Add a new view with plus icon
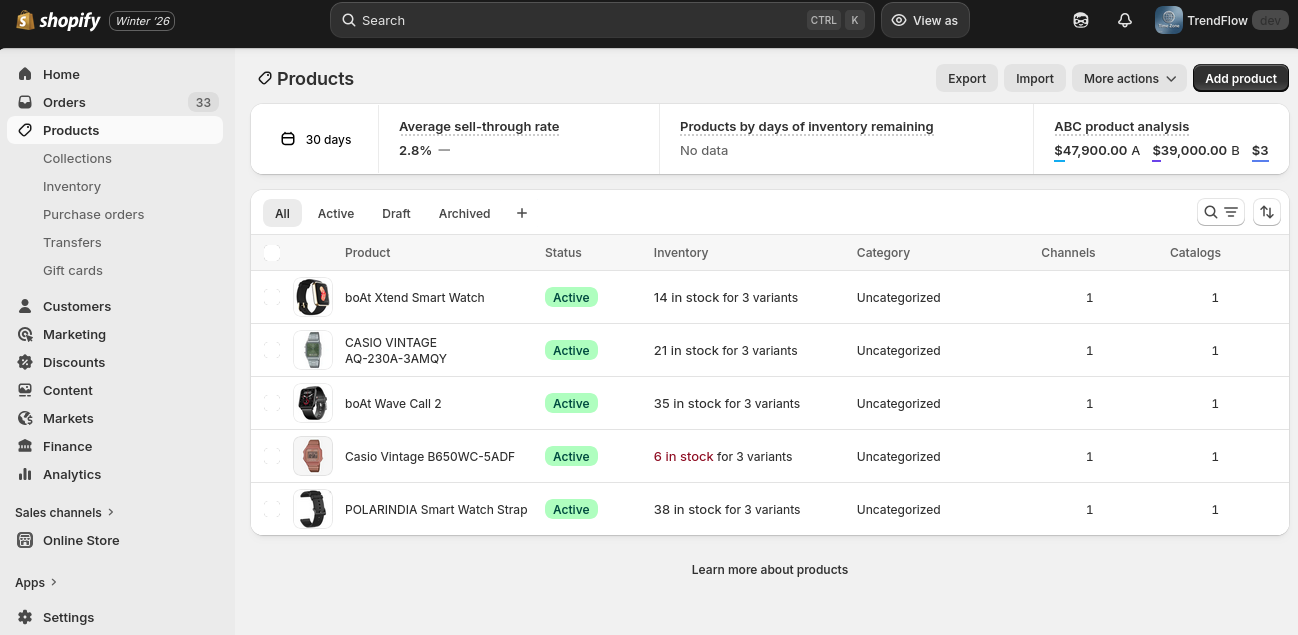Viewport: 1298px width, 635px height. 522,213
